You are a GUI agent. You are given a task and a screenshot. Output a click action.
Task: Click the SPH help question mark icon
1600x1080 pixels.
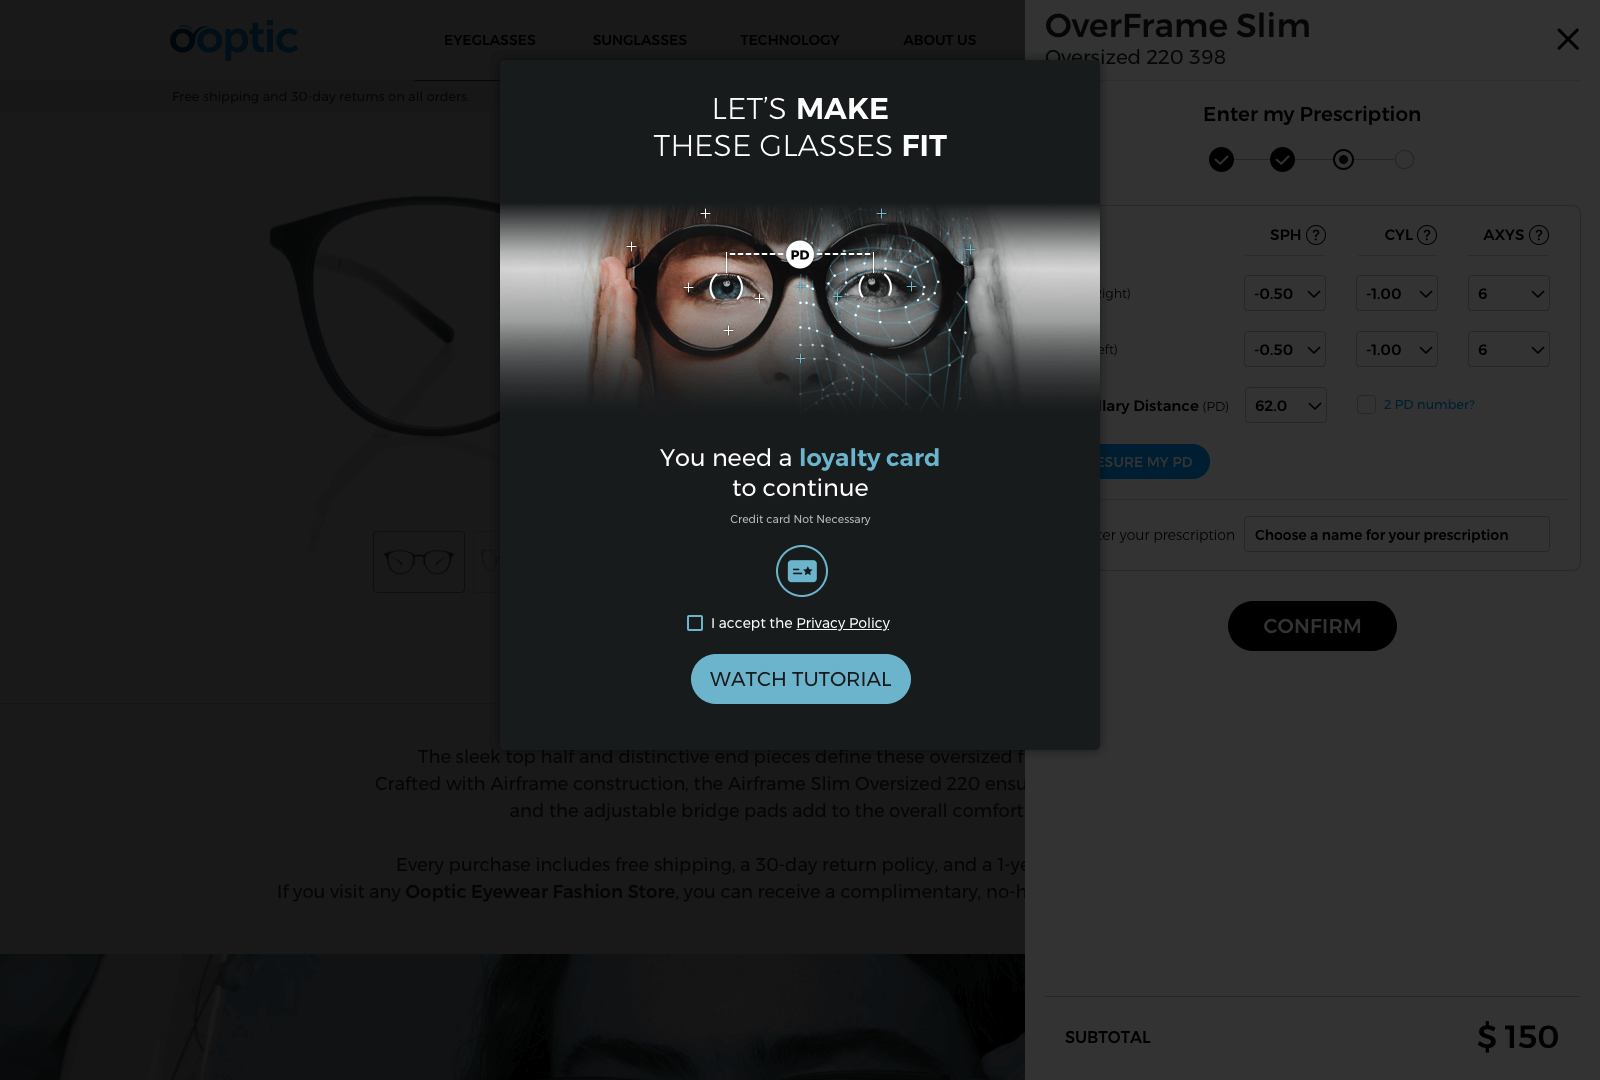(x=1316, y=235)
